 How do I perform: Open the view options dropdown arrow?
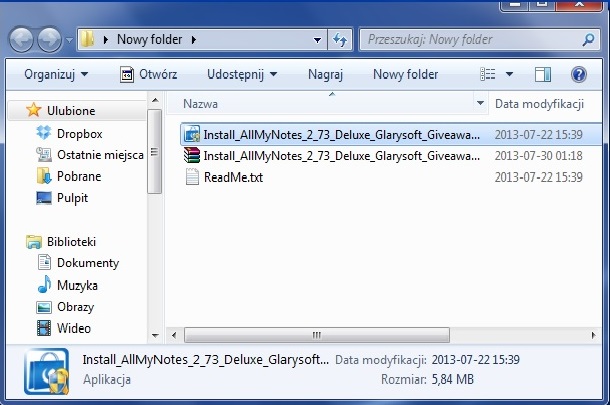(509, 74)
